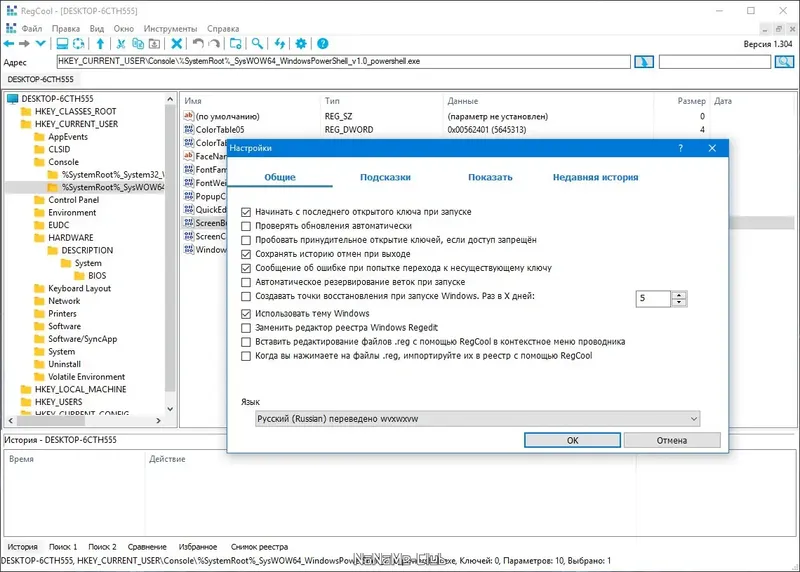This screenshot has height=572, width=800.
Task: Toggle 'Сообщение об ошибке при попытке перехода' checkbox
Action: (246, 268)
